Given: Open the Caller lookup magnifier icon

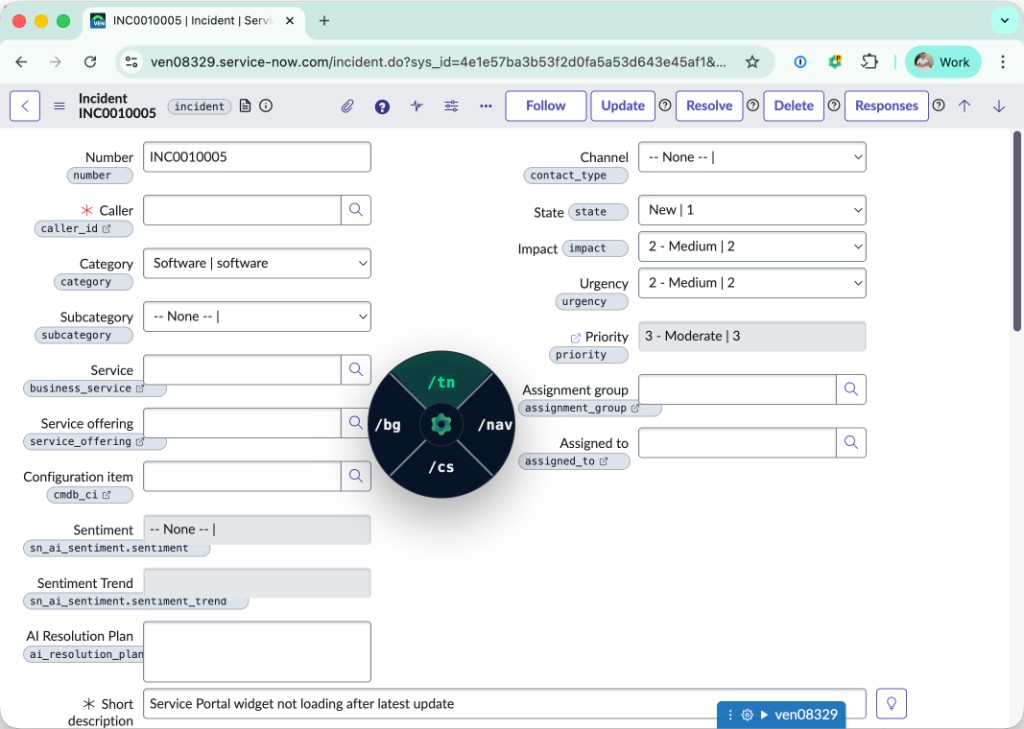Looking at the screenshot, I should [356, 211].
